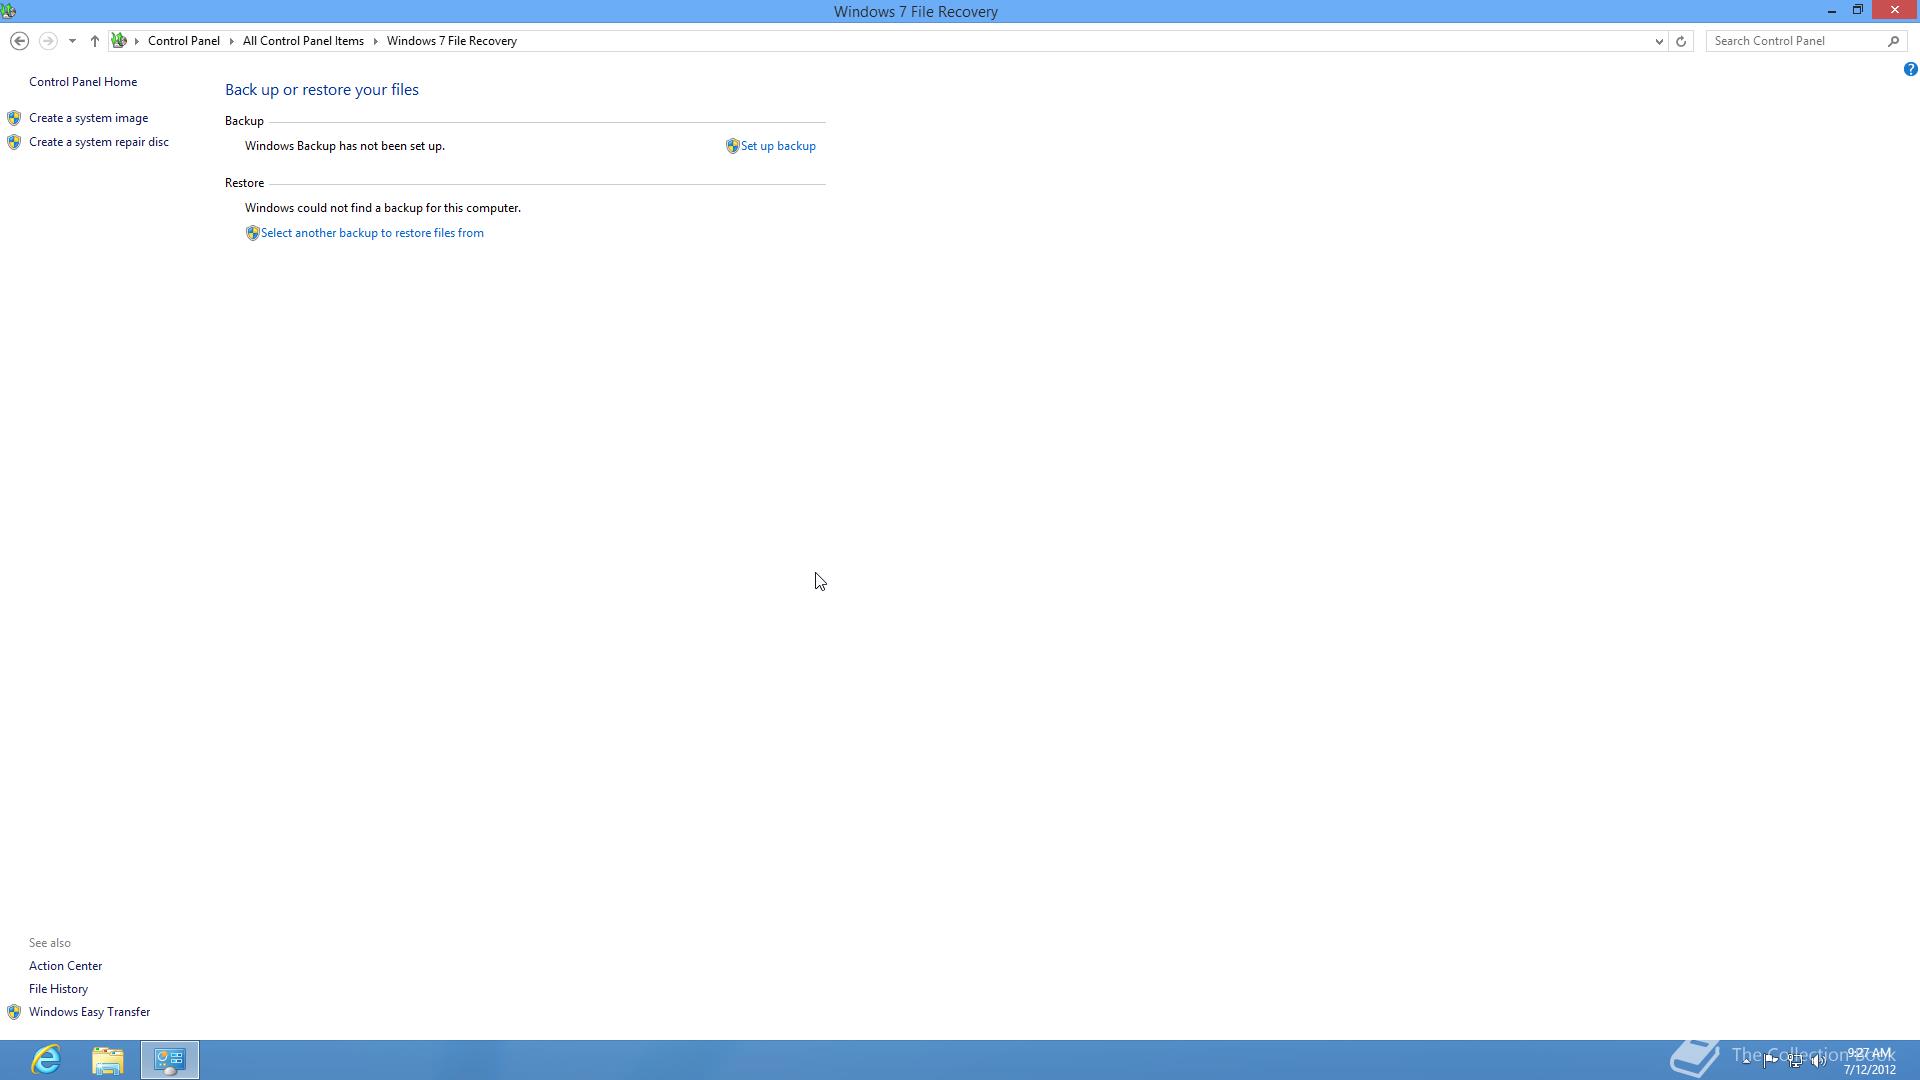This screenshot has width=1920, height=1080.
Task: Go to Control Panel Home
Action: click(83, 82)
